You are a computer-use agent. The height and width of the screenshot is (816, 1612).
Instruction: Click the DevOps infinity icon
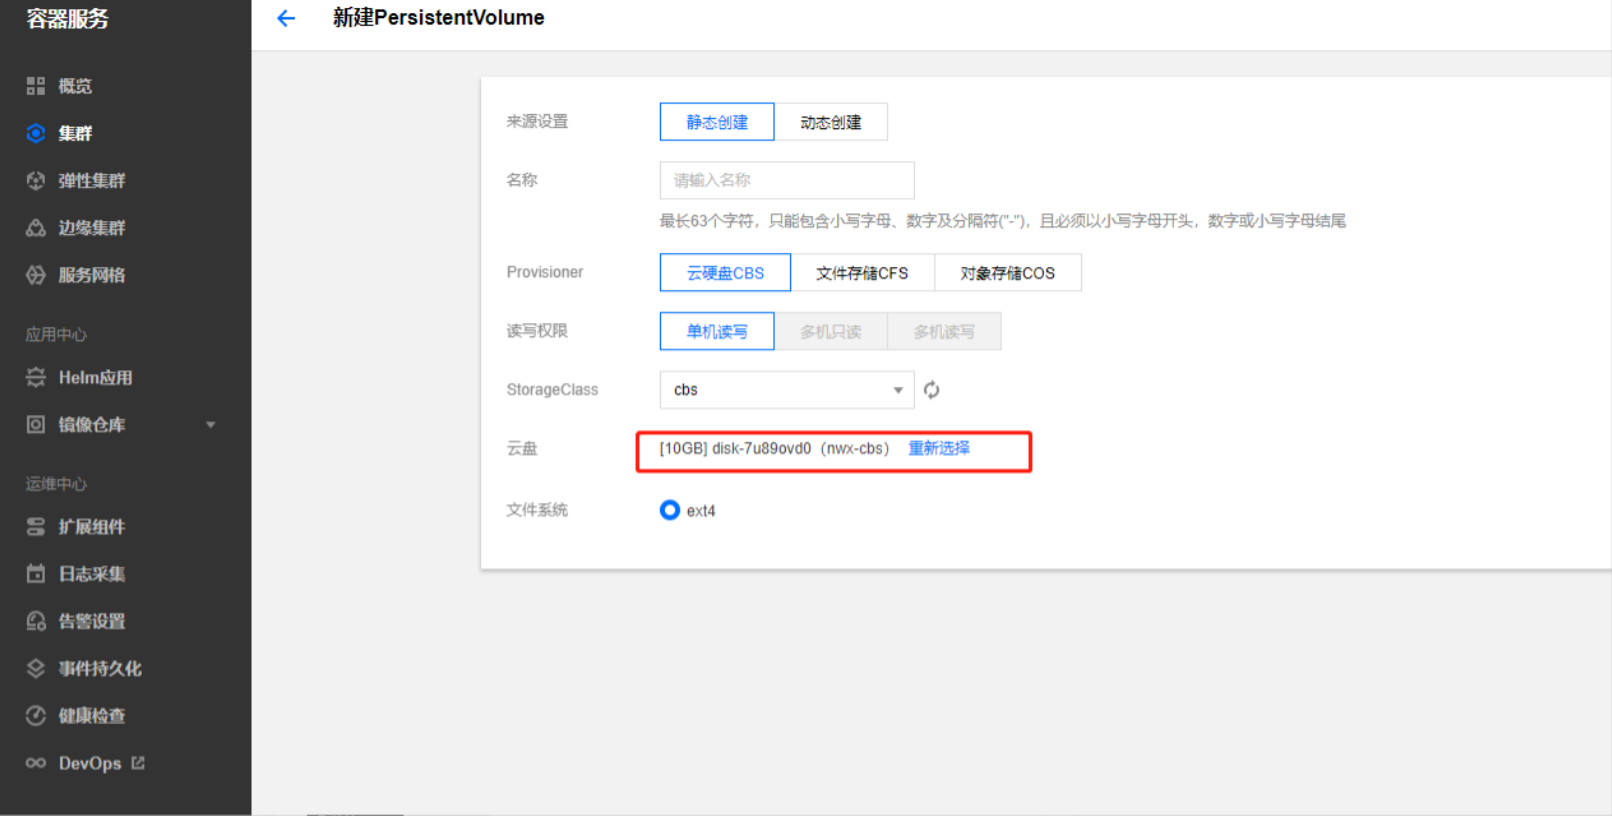pos(36,763)
